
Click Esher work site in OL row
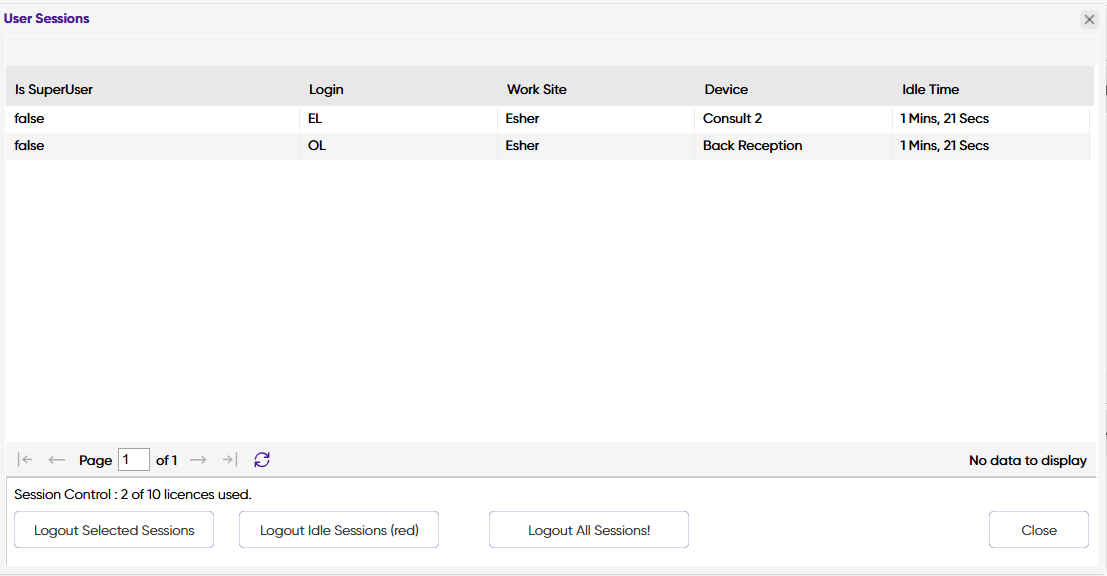(x=596, y=145)
